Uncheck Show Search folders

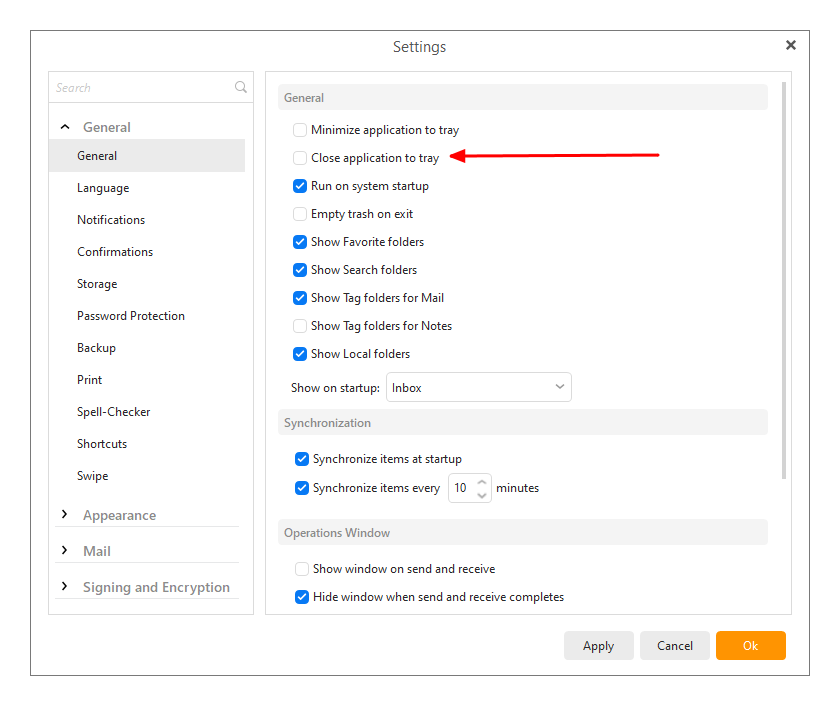pyautogui.click(x=300, y=270)
